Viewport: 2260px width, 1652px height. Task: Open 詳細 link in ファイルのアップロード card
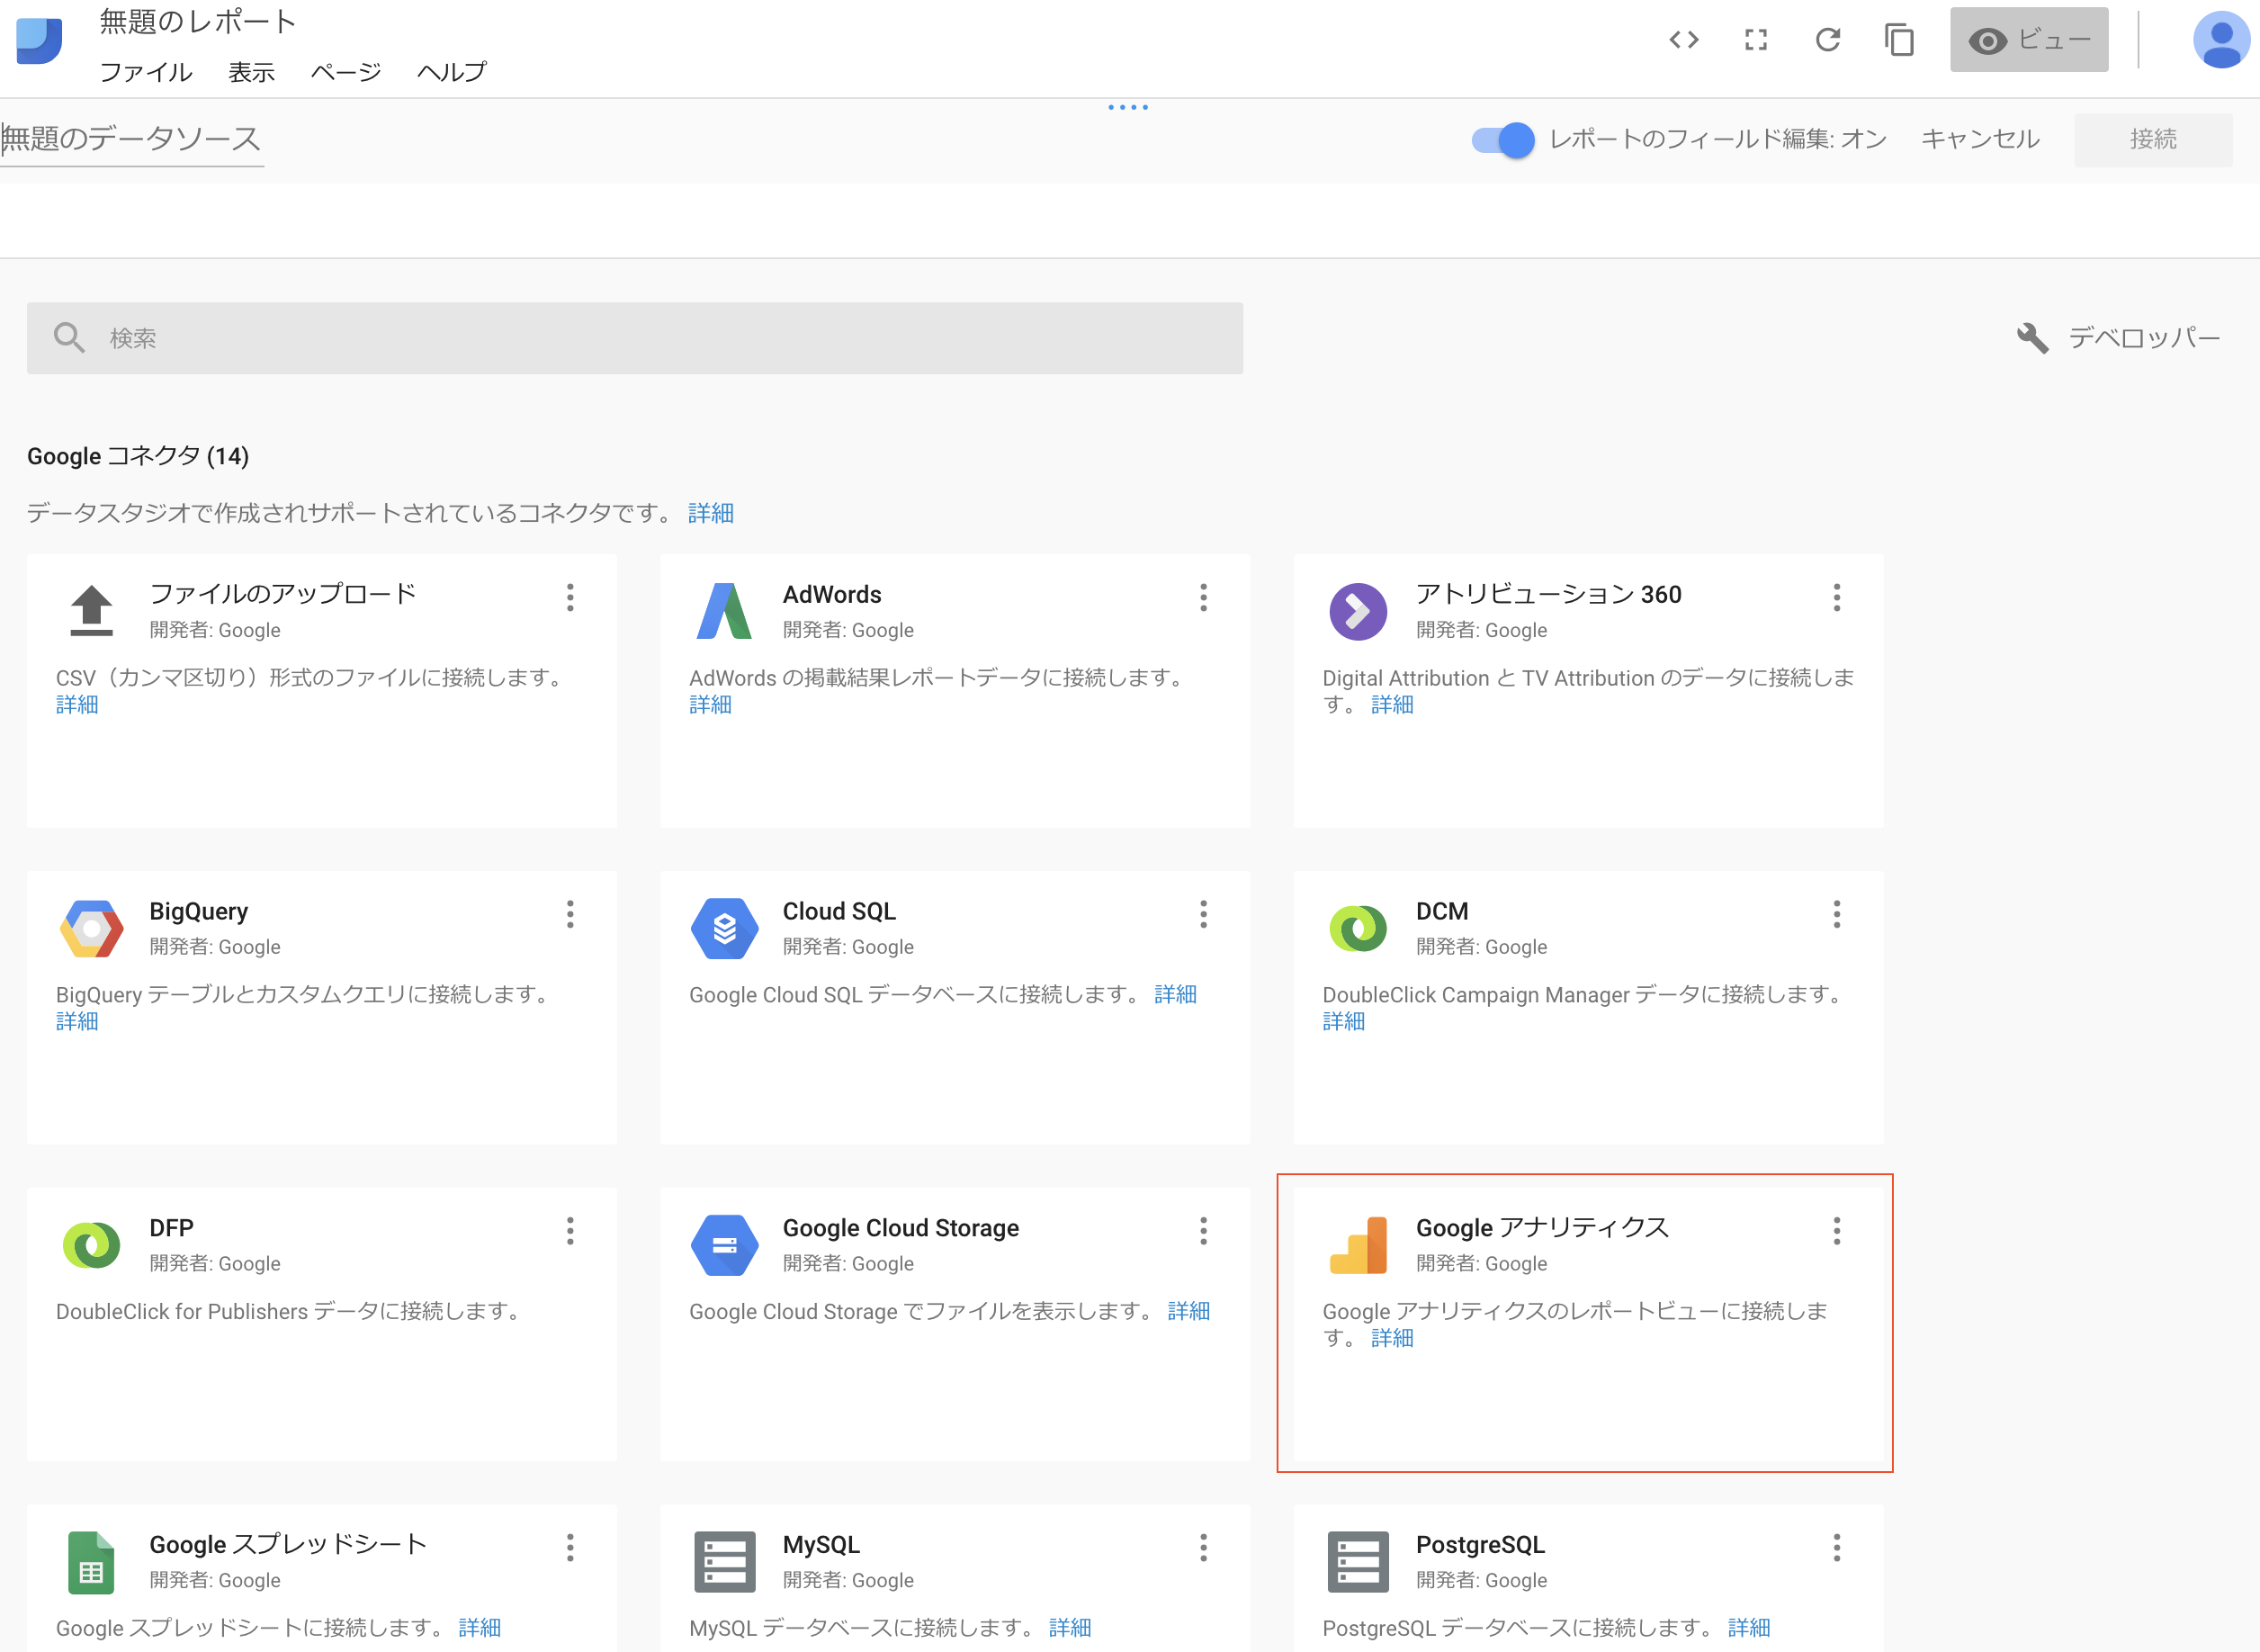77,705
